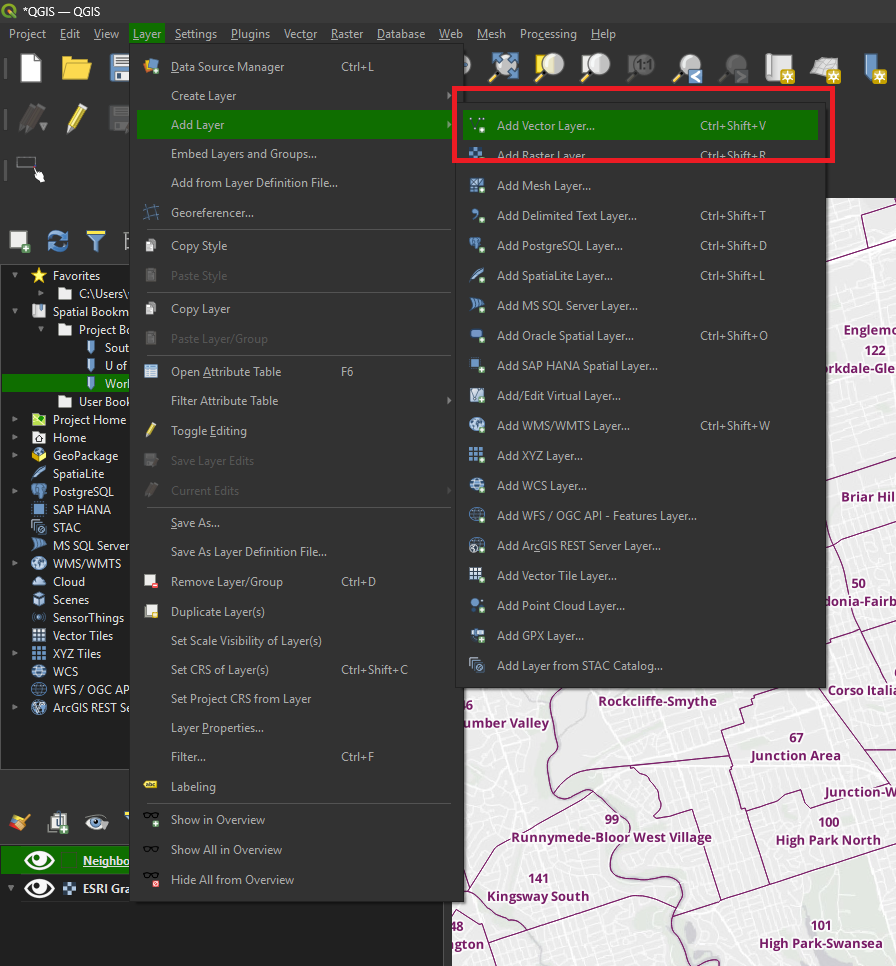This screenshot has height=966, width=896.
Task: Click the browser Refresh icon
Action: coord(58,241)
